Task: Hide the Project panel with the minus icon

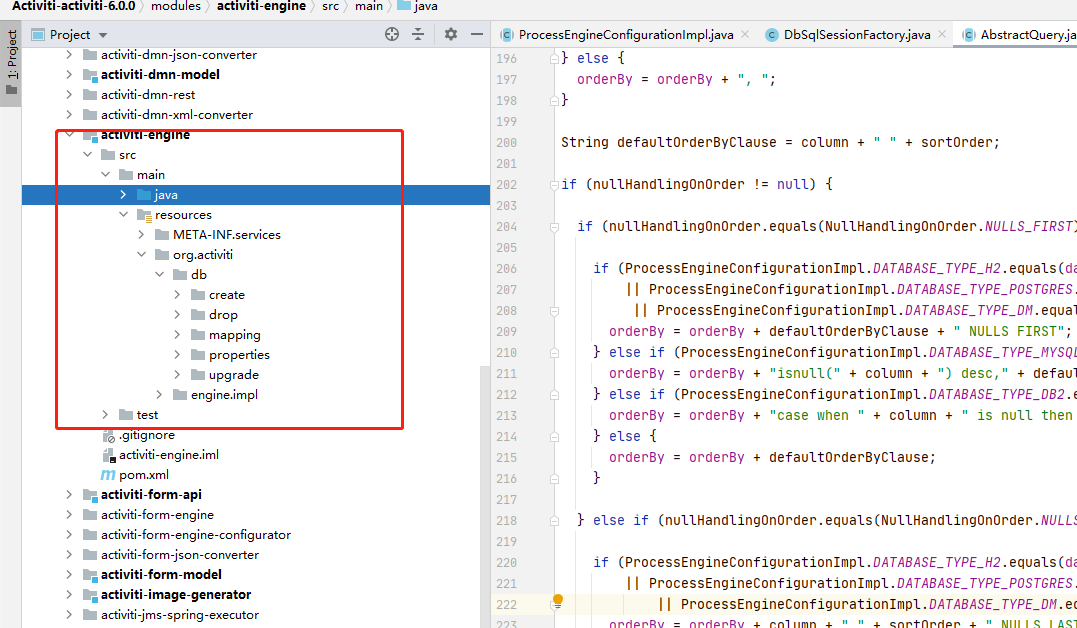Action: click(477, 34)
